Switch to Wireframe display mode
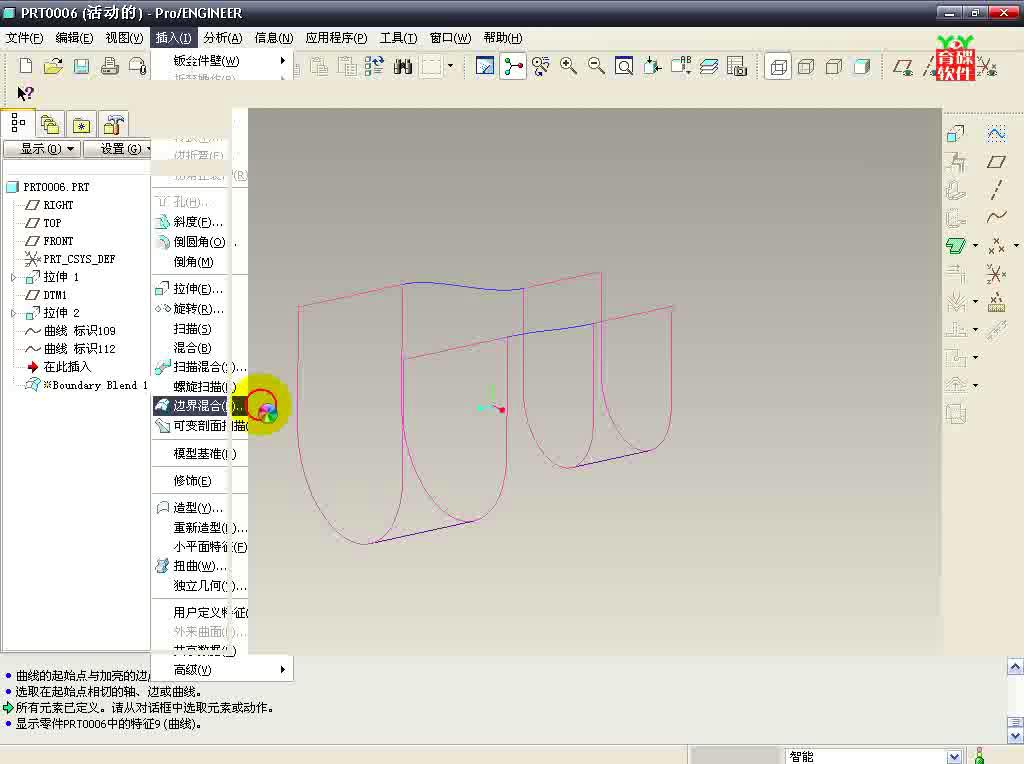Viewport: 1024px width, 764px height. pos(778,66)
